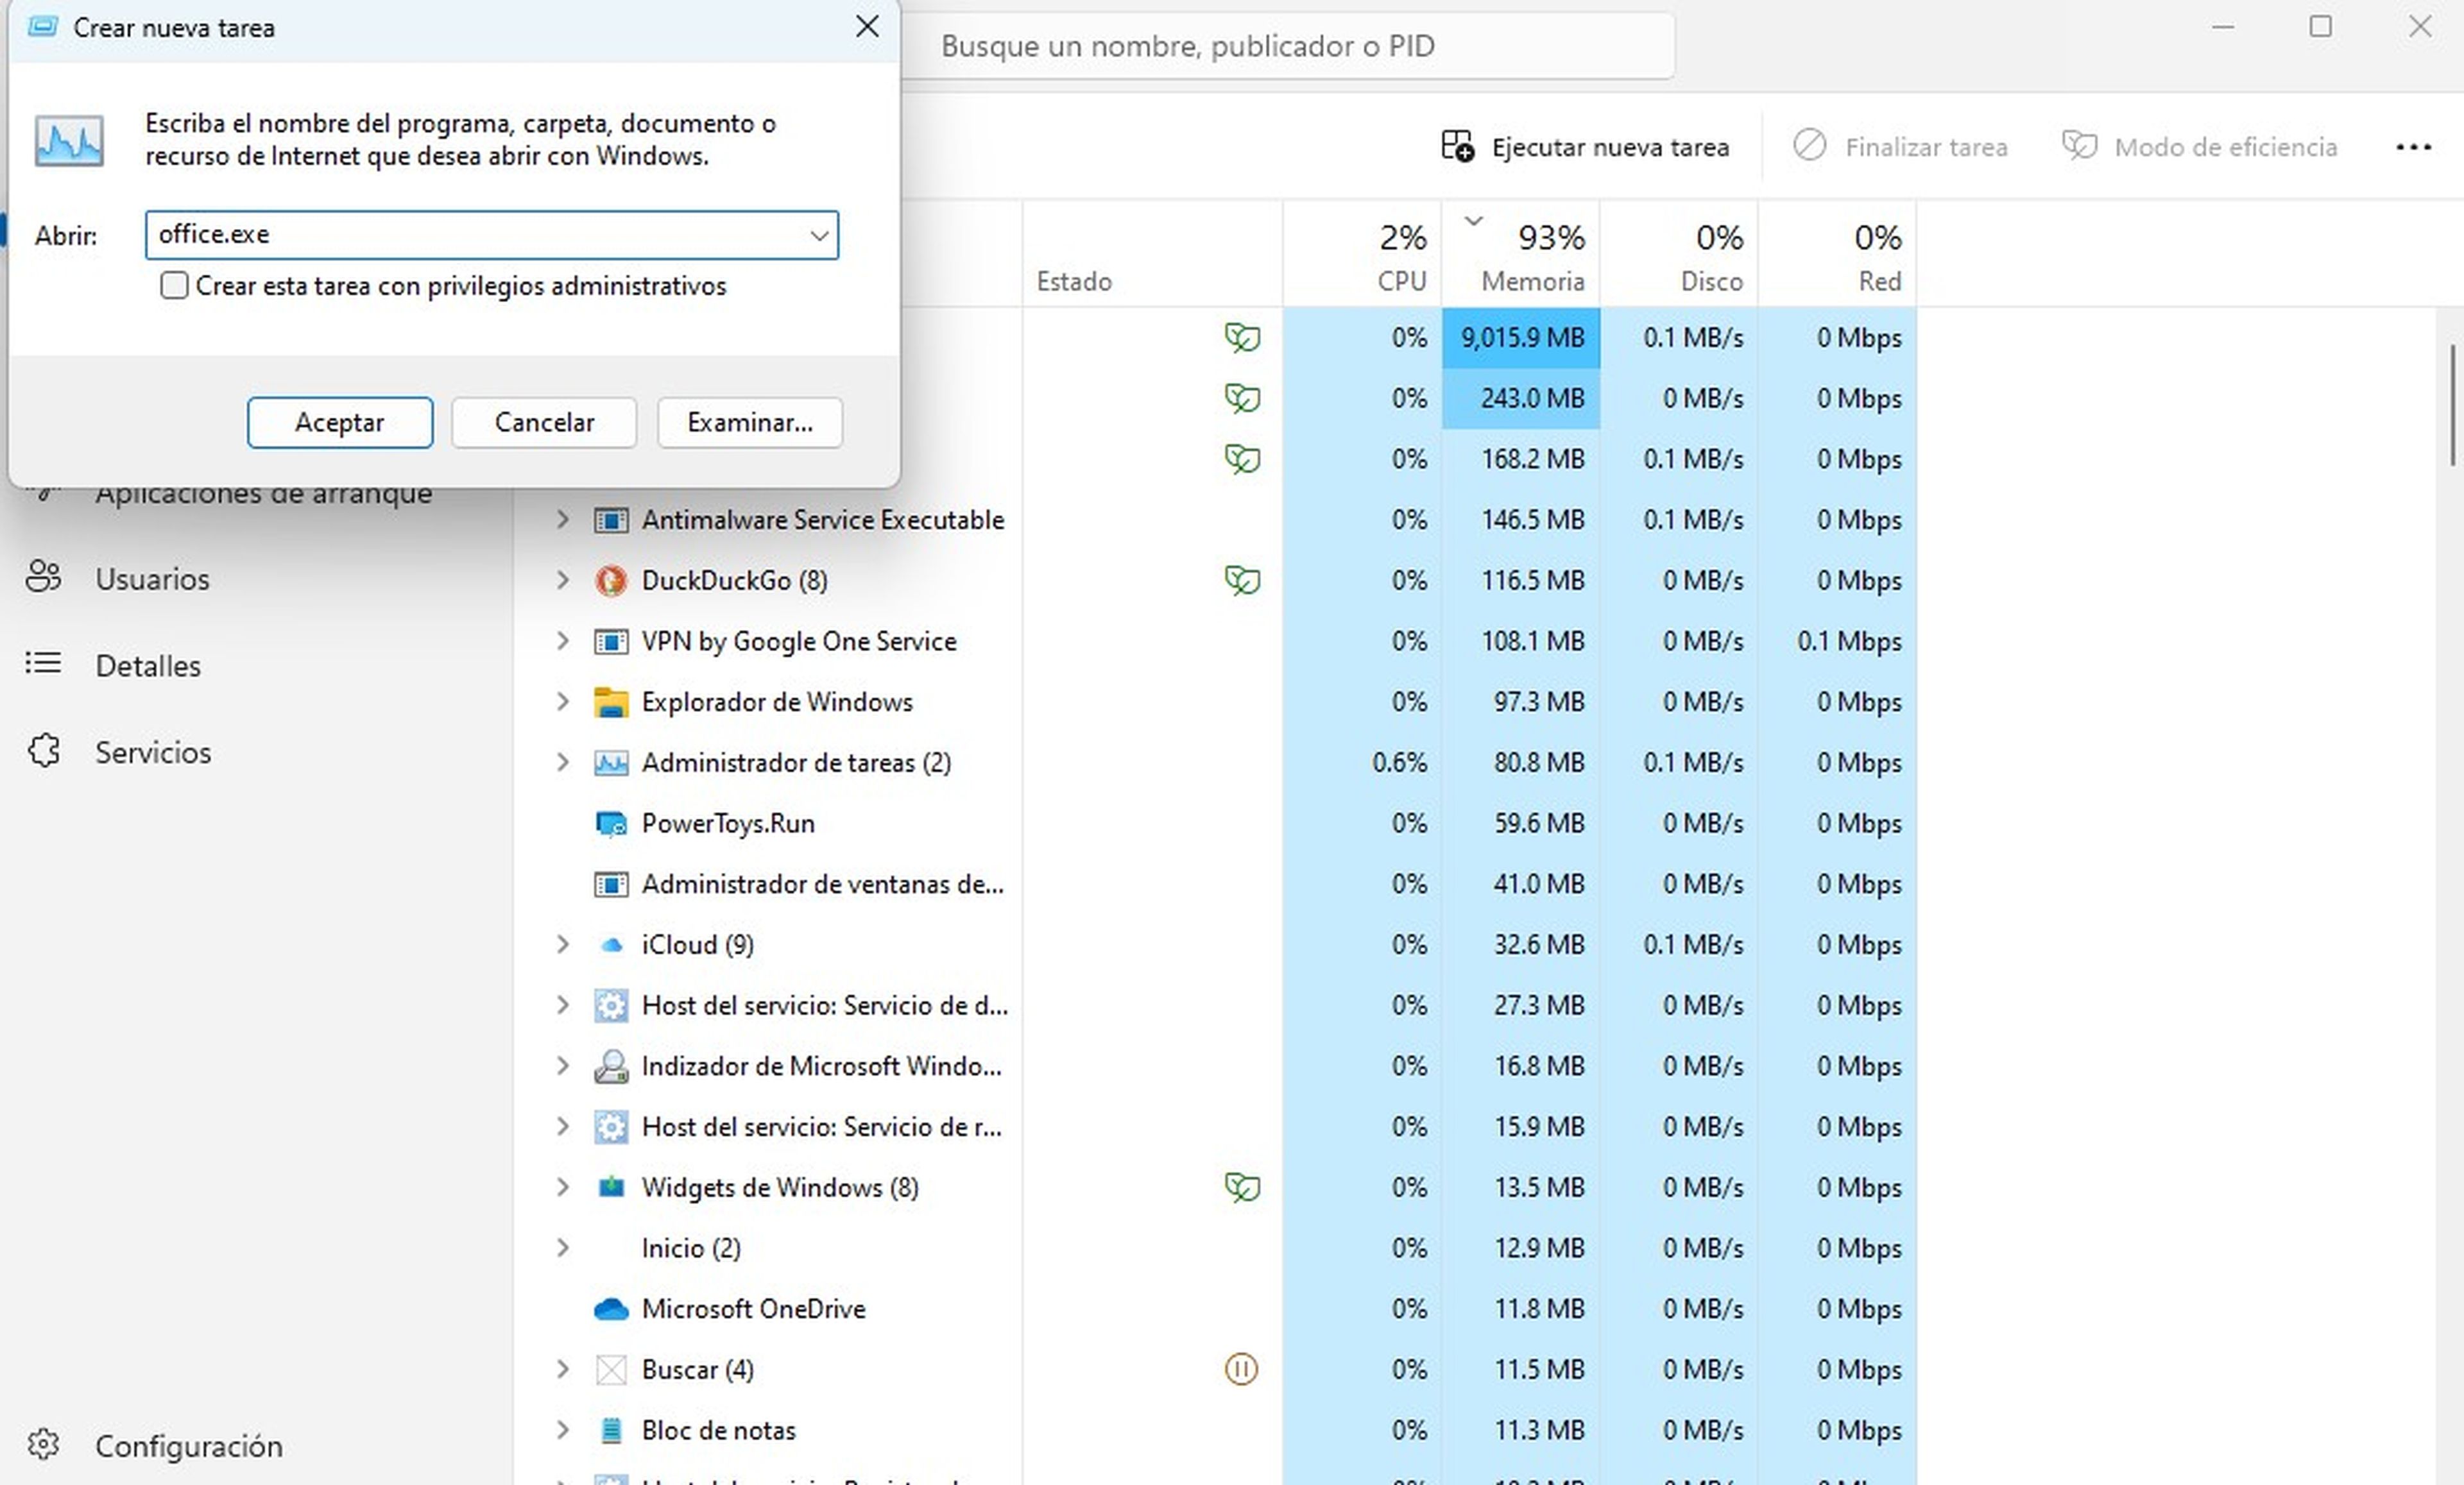Click the Administrador de ventanas icon
Image resolution: width=2464 pixels, height=1485 pixels.
pyautogui.click(x=611, y=884)
